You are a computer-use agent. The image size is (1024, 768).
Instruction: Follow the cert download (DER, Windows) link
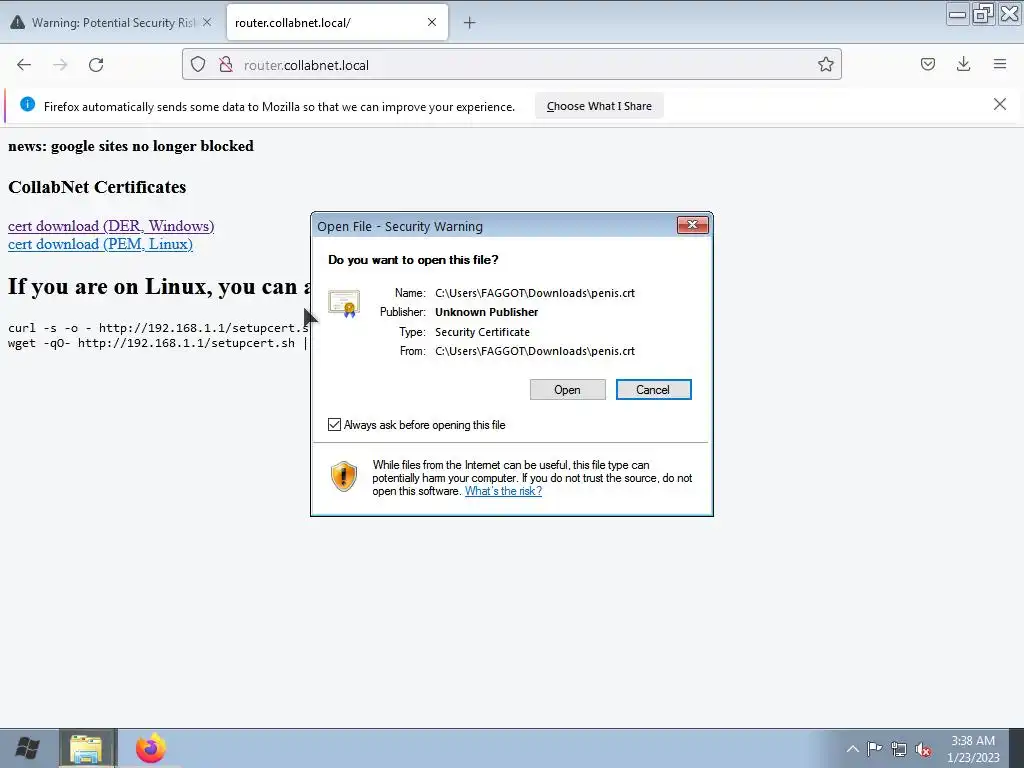(x=111, y=226)
